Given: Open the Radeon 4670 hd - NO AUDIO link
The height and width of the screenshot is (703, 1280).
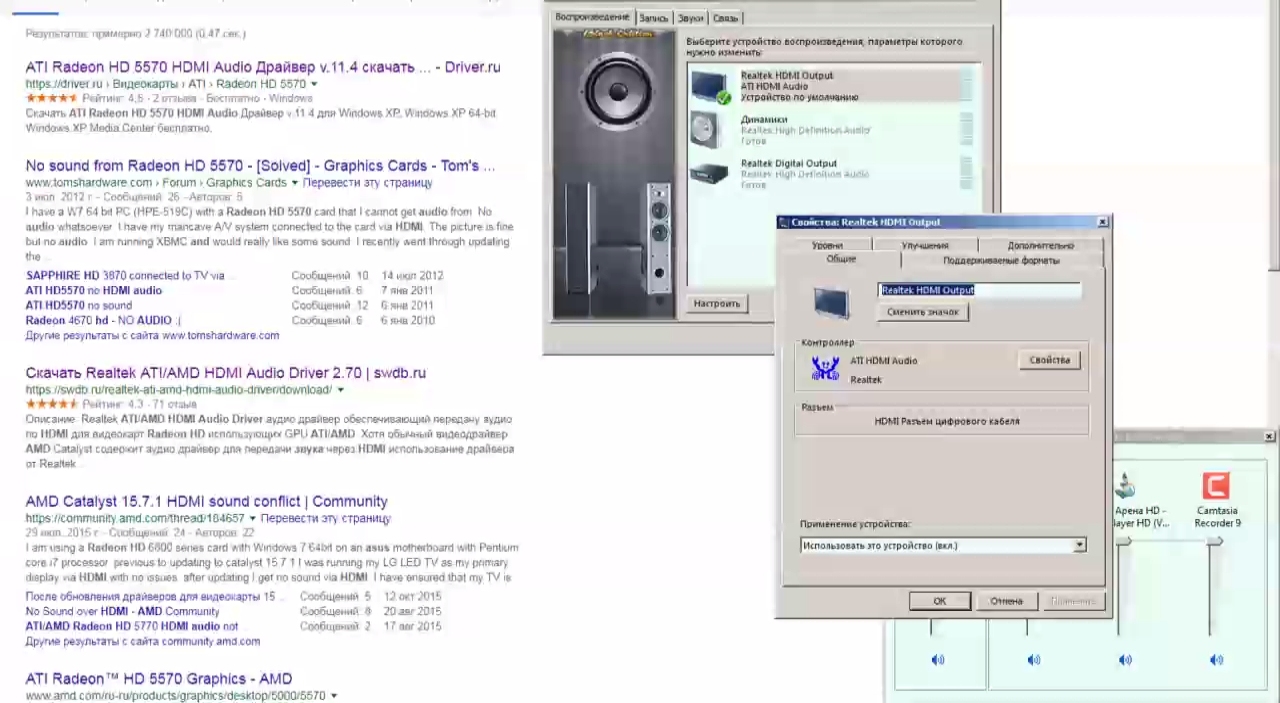Looking at the screenshot, I should (103, 320).
